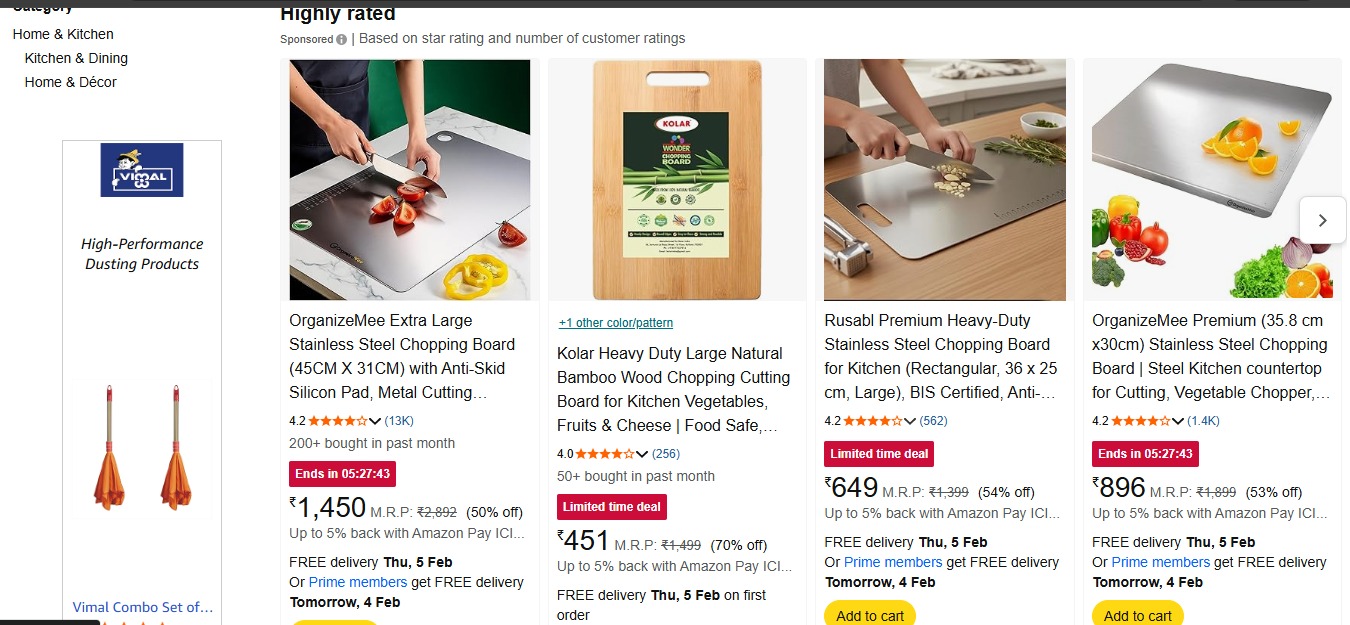Click star rating of Kolar bamboo board
Screen dimensions: 1350x625
pyautogui.click(x=603, y=454)
